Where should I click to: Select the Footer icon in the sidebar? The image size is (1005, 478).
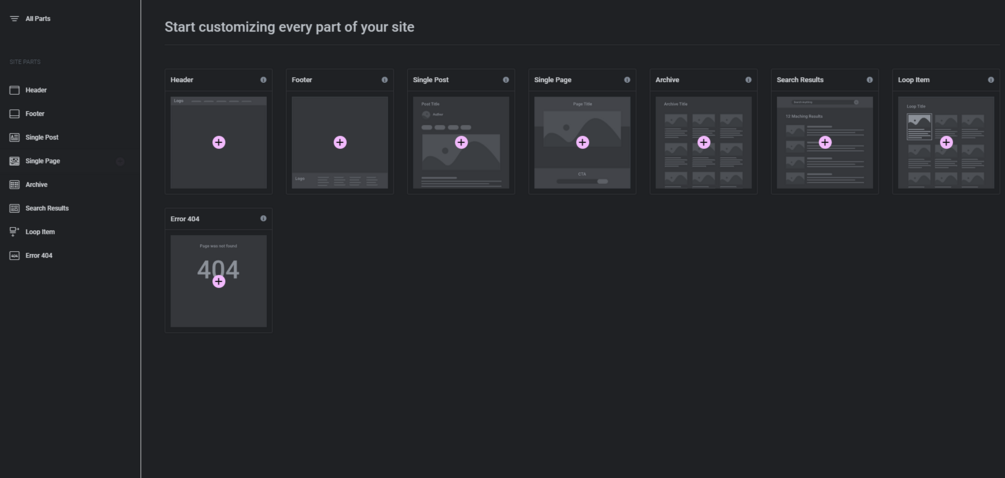point(14,114)
